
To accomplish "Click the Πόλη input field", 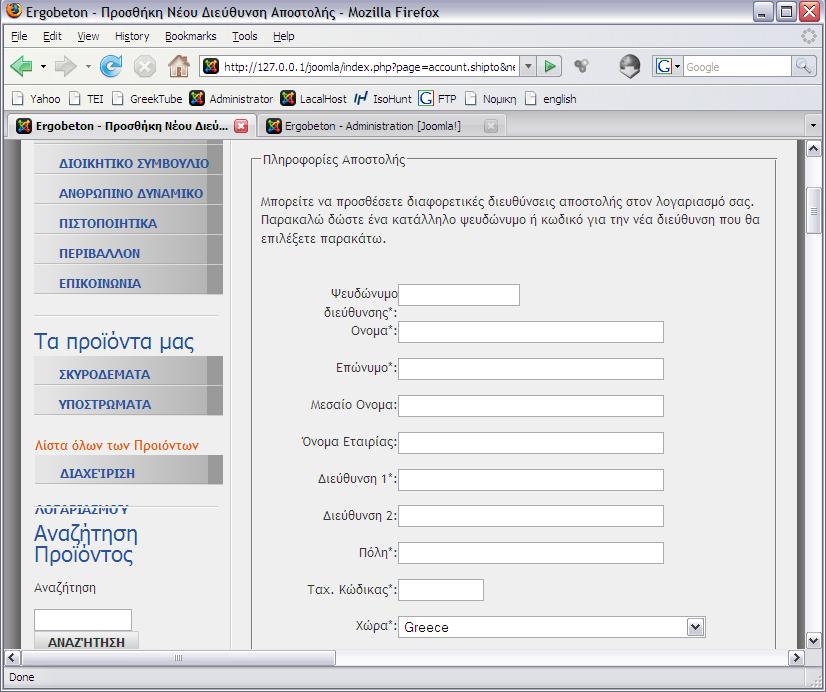I will 530,553.
